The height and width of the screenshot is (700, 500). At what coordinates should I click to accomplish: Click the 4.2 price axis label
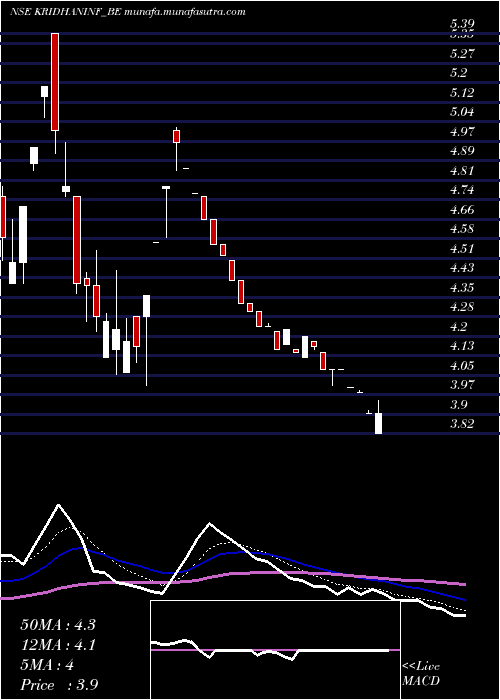[x=459, y=326]
